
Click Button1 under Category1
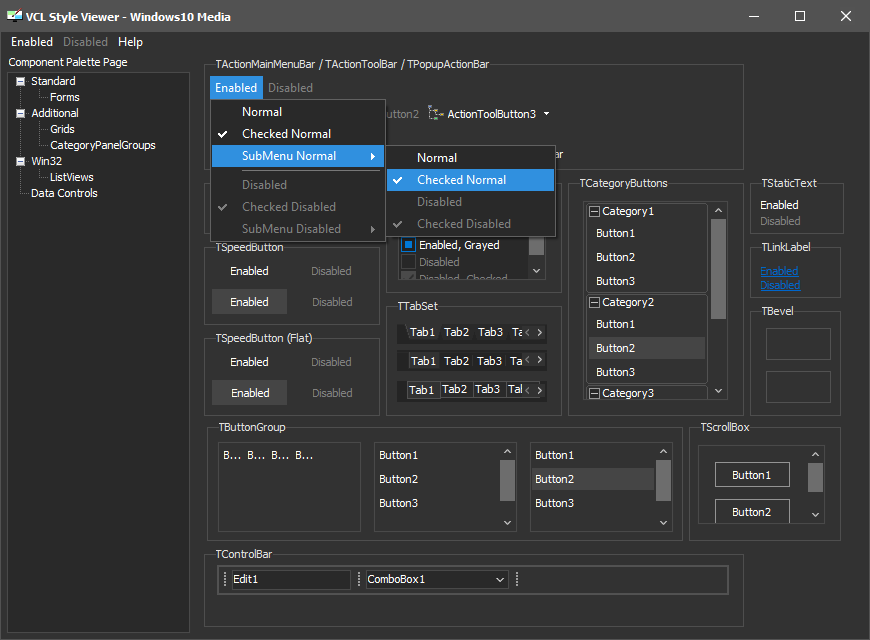point(647,233)
